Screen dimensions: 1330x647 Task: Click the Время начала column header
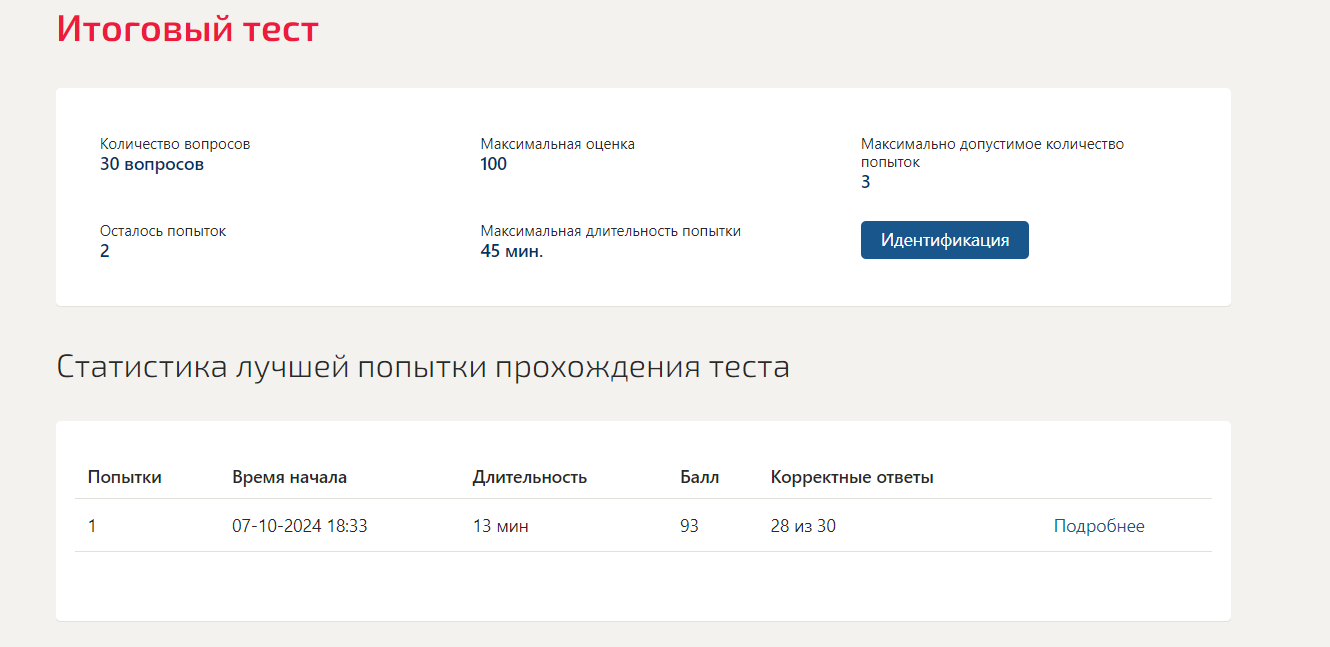(x=290, y=477)
